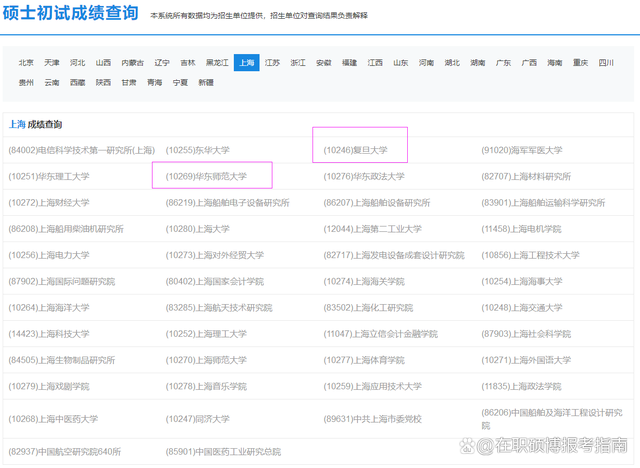This screenshot has height=468, width=640.
Task: Click the highlighted 上海 tab
Action: pyautogui.click(x=247, y=62)
